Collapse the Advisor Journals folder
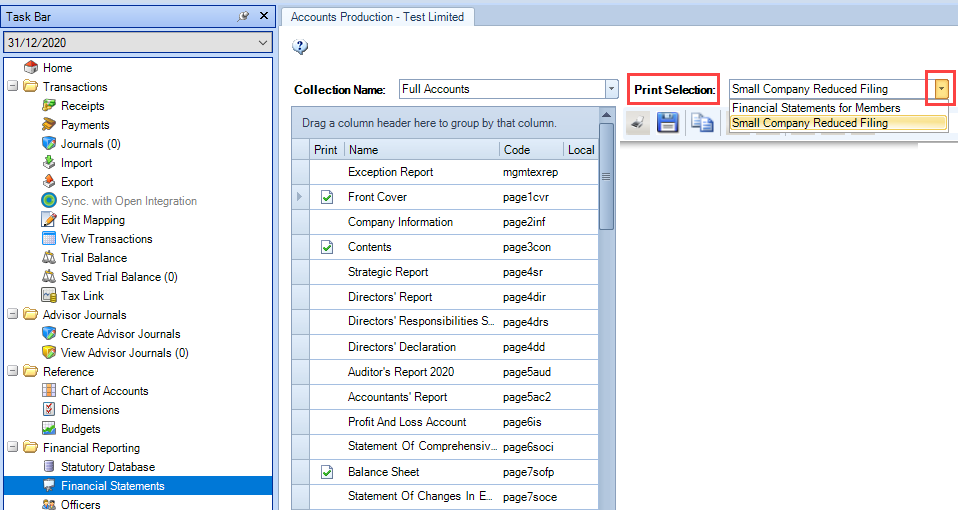Image resolution: width=958 pixels, height=511 pixels. (x=12, y=314)
